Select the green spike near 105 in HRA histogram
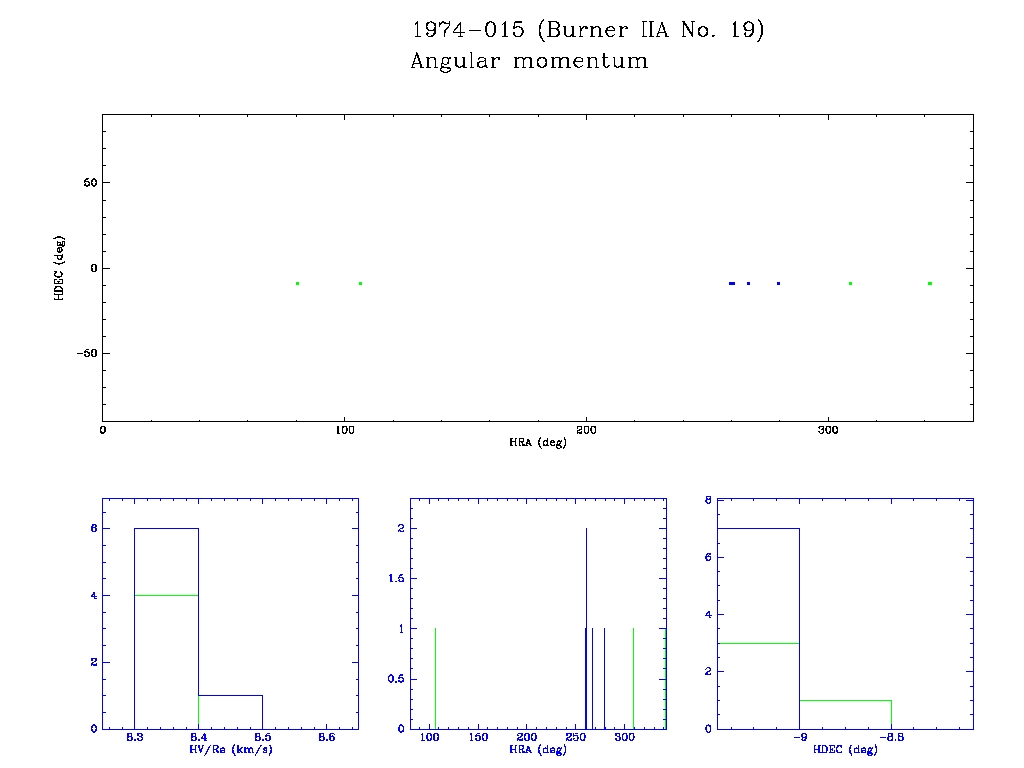Viewport: 1024px width, 768px height. 435,680
